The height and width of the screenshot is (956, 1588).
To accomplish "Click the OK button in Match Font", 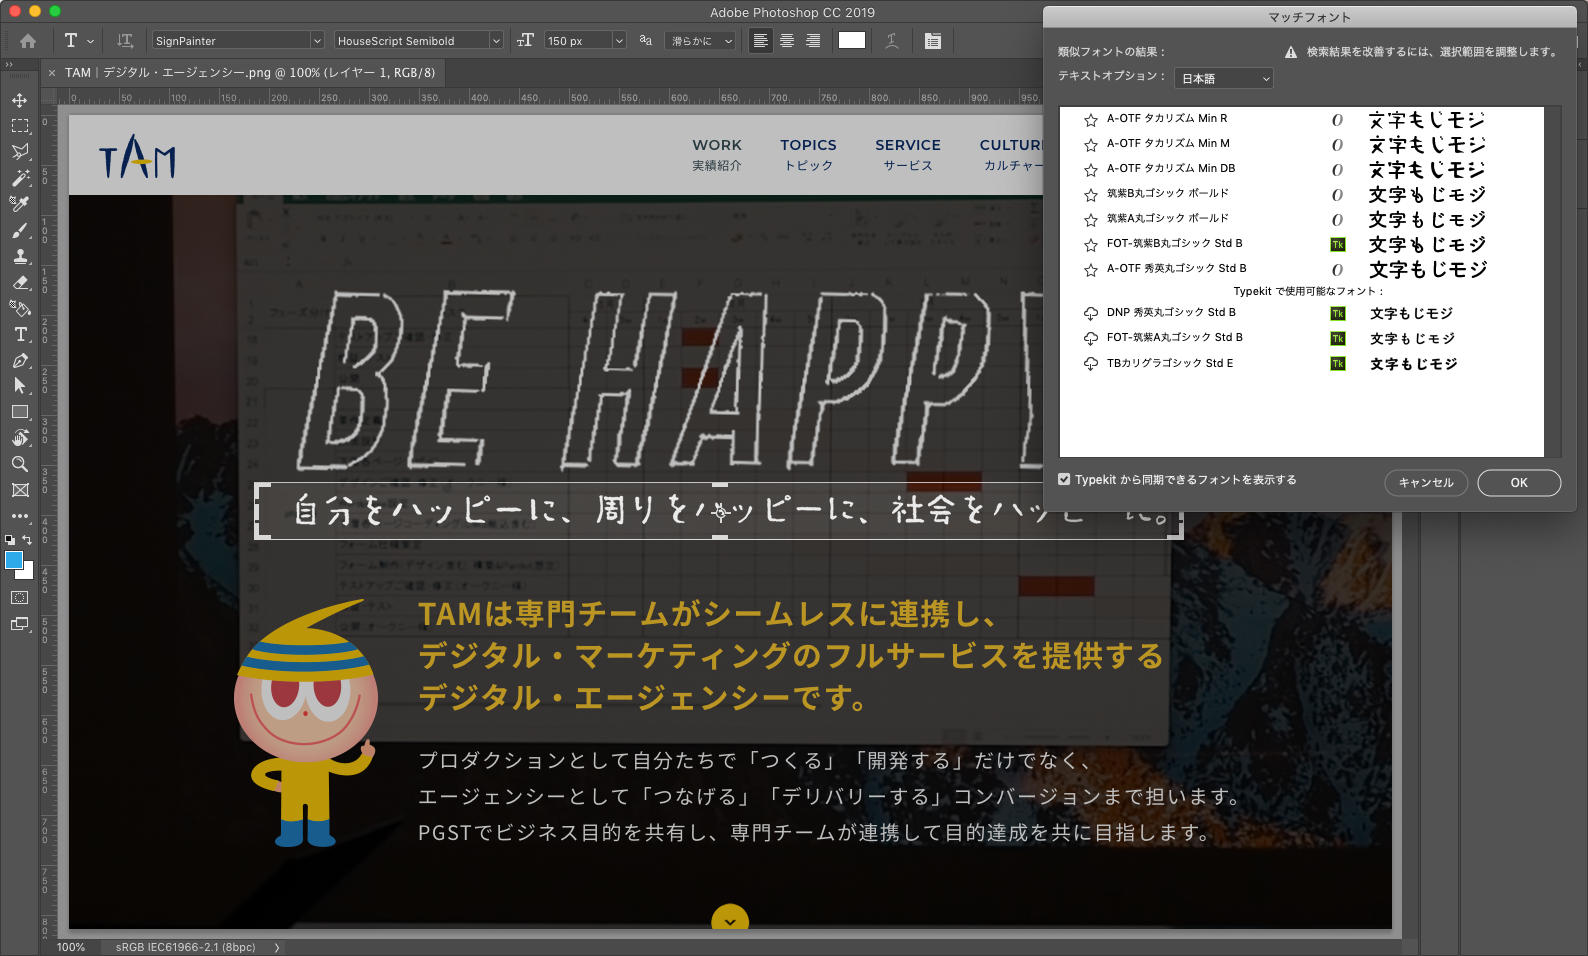I will click(x=1519, y=483).
